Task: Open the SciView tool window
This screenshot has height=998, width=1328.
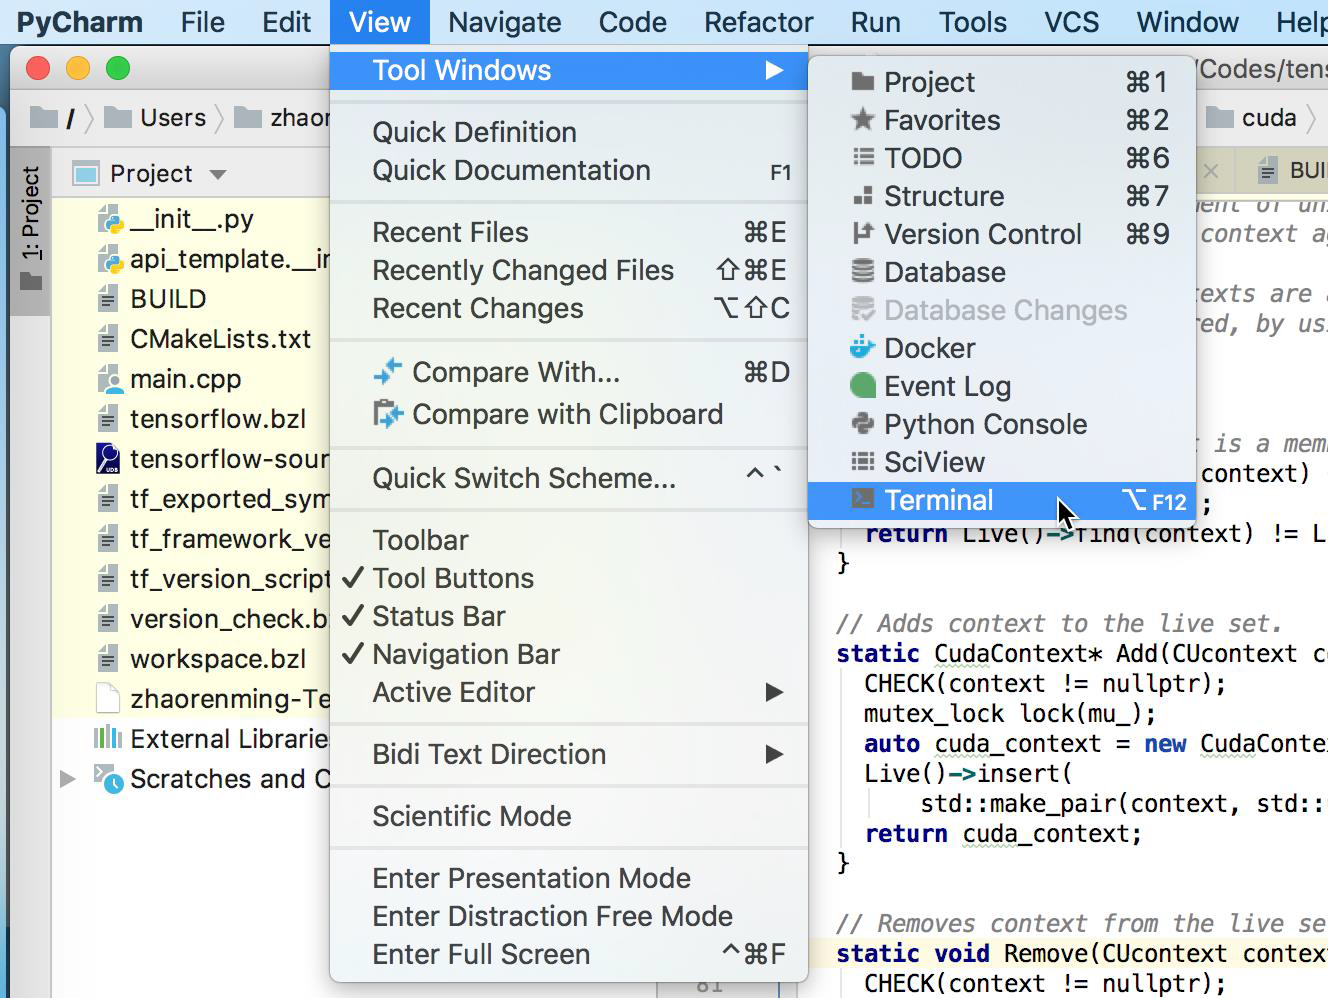Action: tap(934, 463)
